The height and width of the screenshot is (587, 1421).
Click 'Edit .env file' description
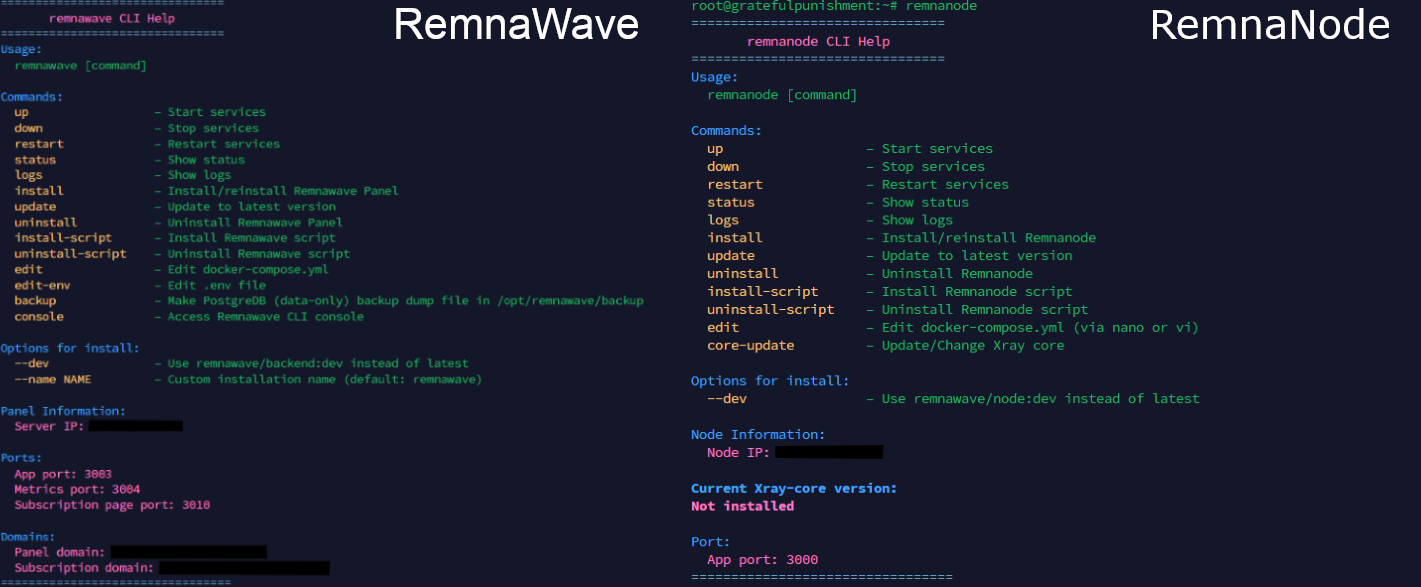click(217, 285)
